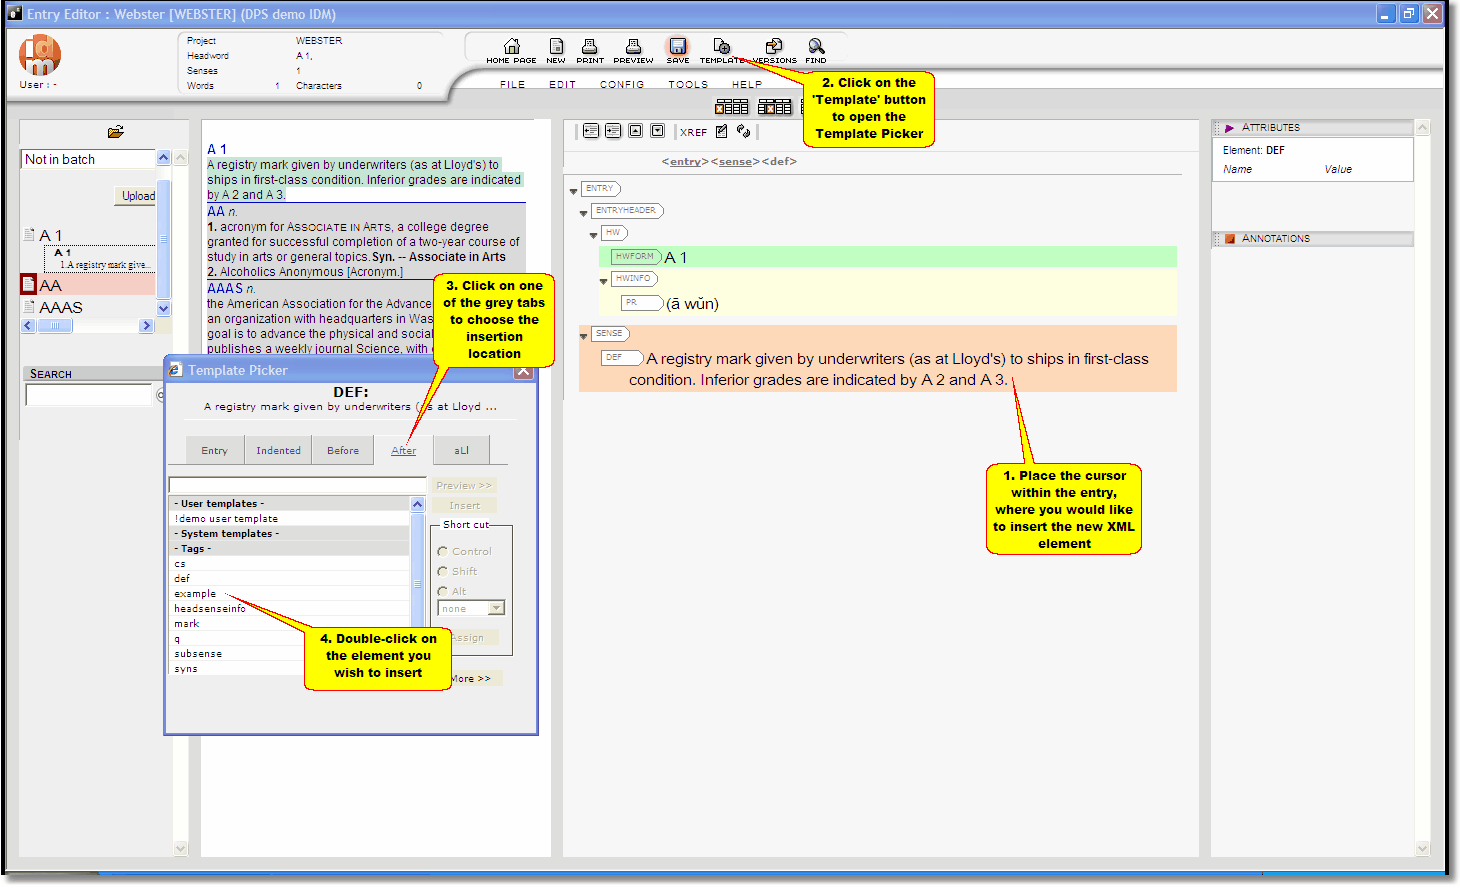Select the Alt shortcut radio button
Screen dimensions: 1460x890
[x=442, y=592]
